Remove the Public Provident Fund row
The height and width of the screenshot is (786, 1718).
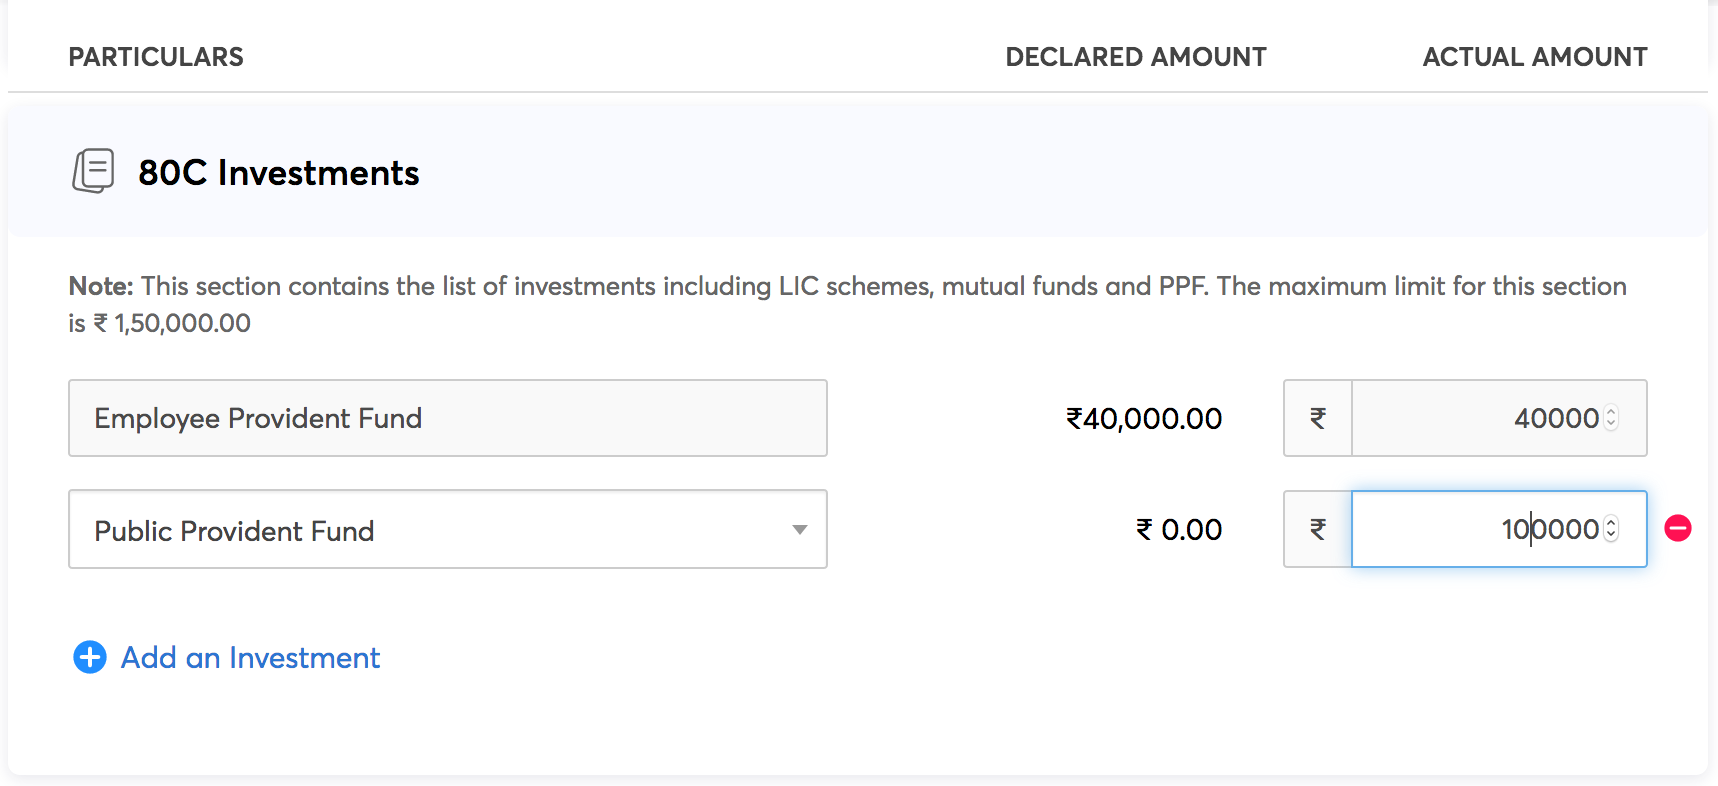click(x=1677, y=528)
